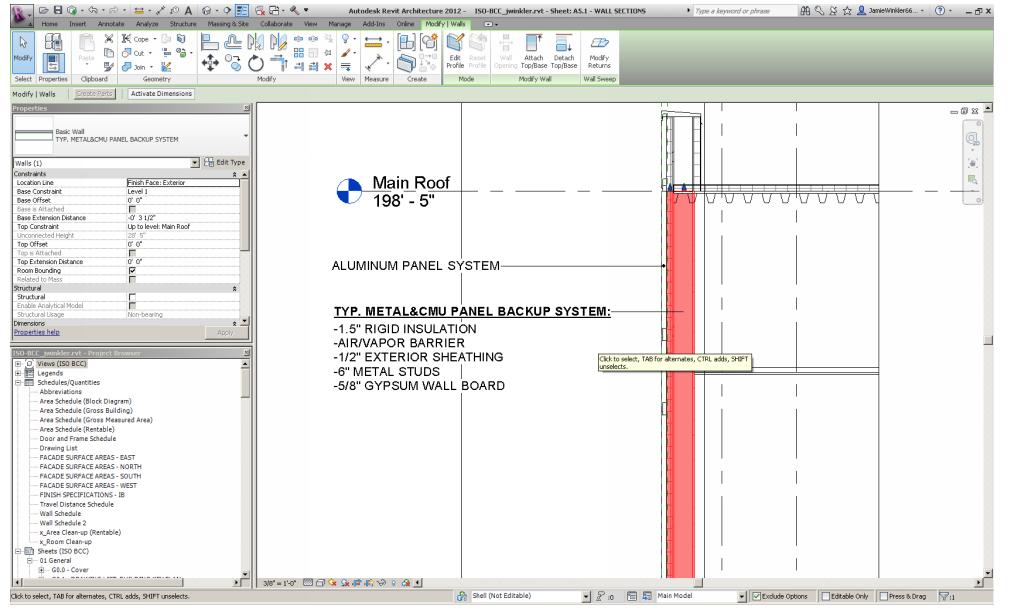Viewport: 1009px width, 614px height.
Task: Click the Save icon in quick access toolbar
Action: click(x=58, y=10)
